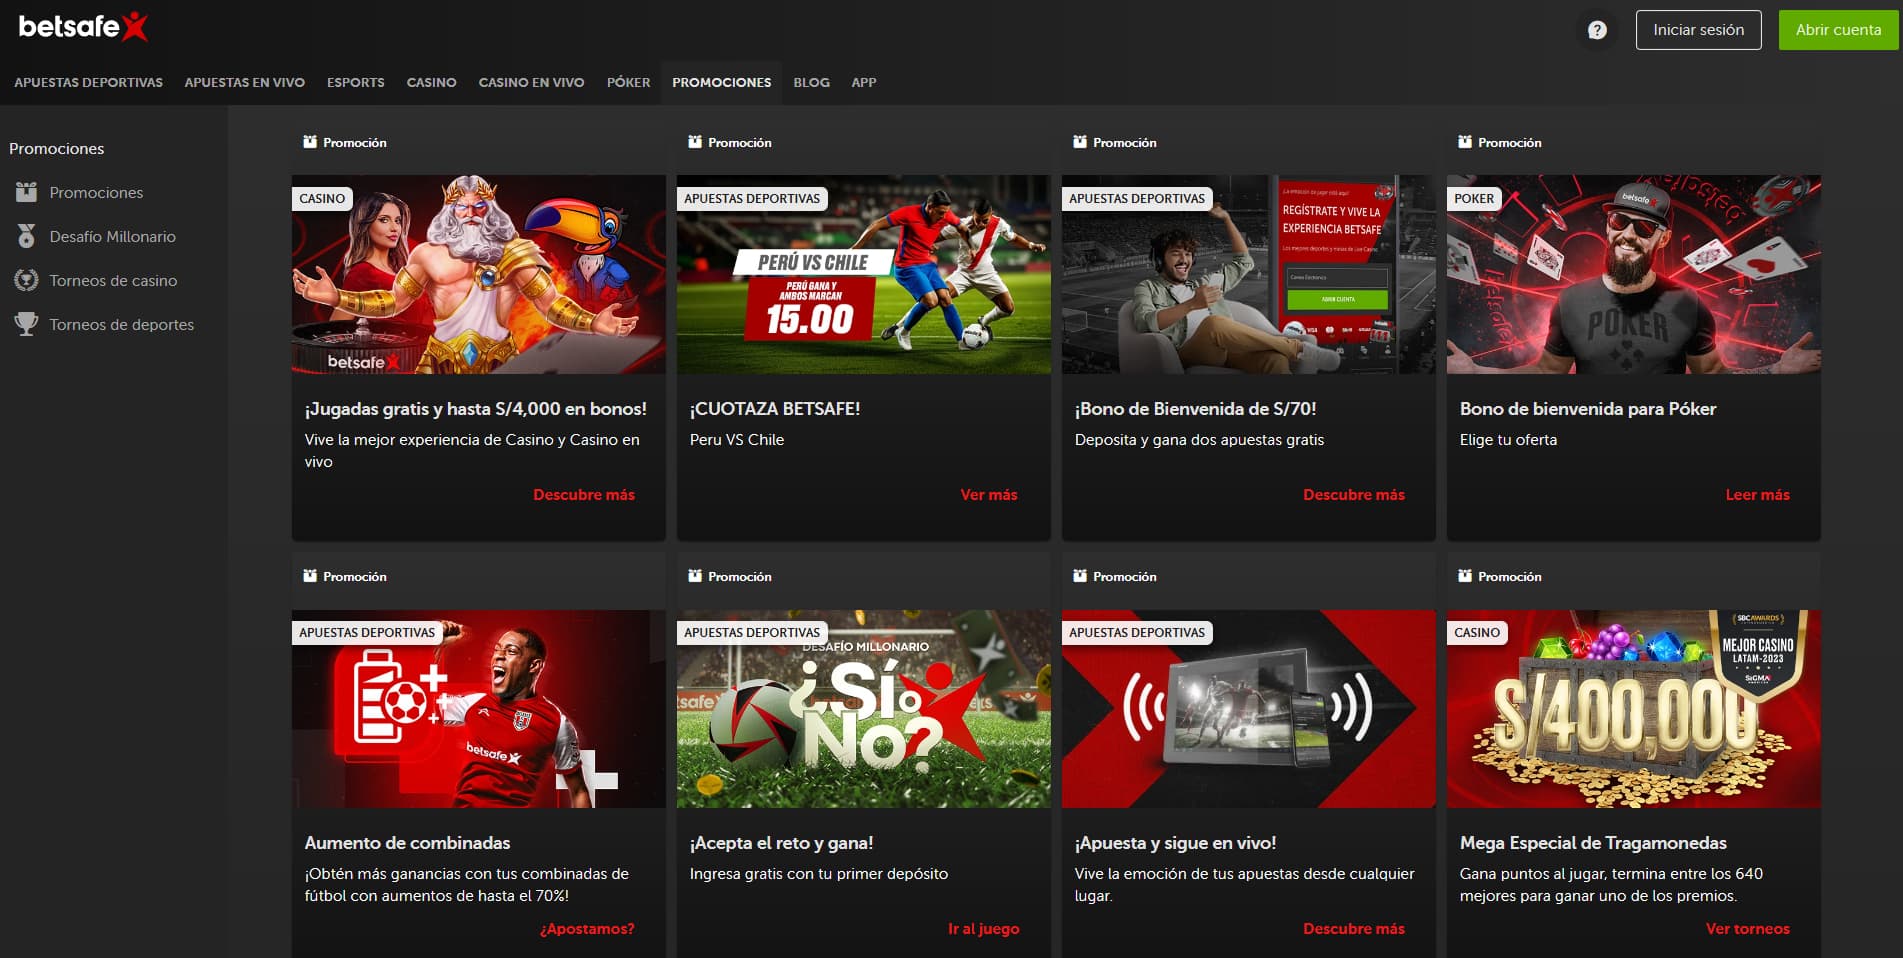
Task: Open Ver más on the CUOTAZA BETSAFE promo
Action: pos(988,494)
